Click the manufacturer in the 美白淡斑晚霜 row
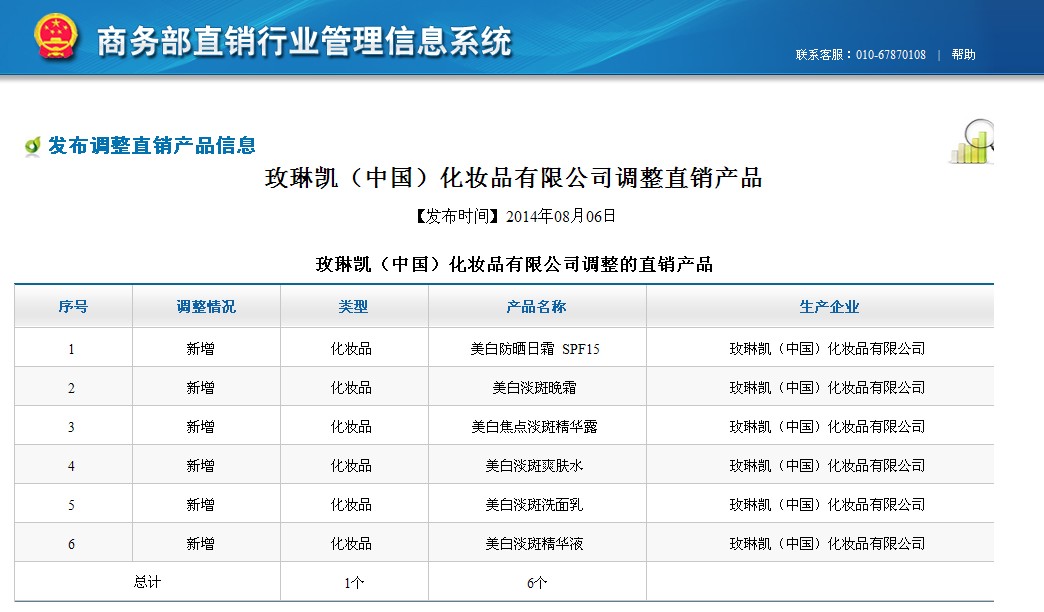The image size is (1044, 612). tap(828, 388)
